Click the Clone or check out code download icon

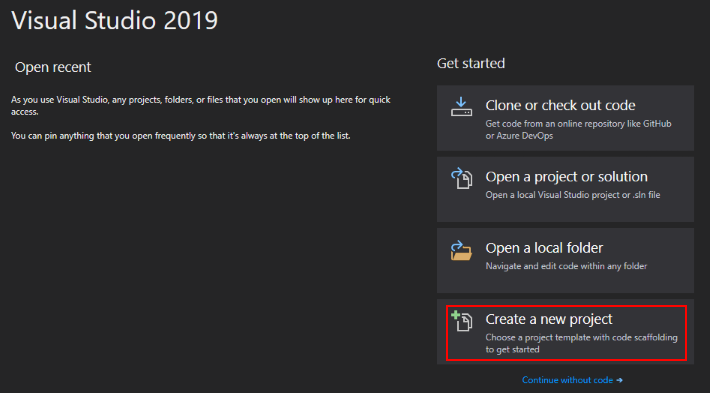click(461, 107)
